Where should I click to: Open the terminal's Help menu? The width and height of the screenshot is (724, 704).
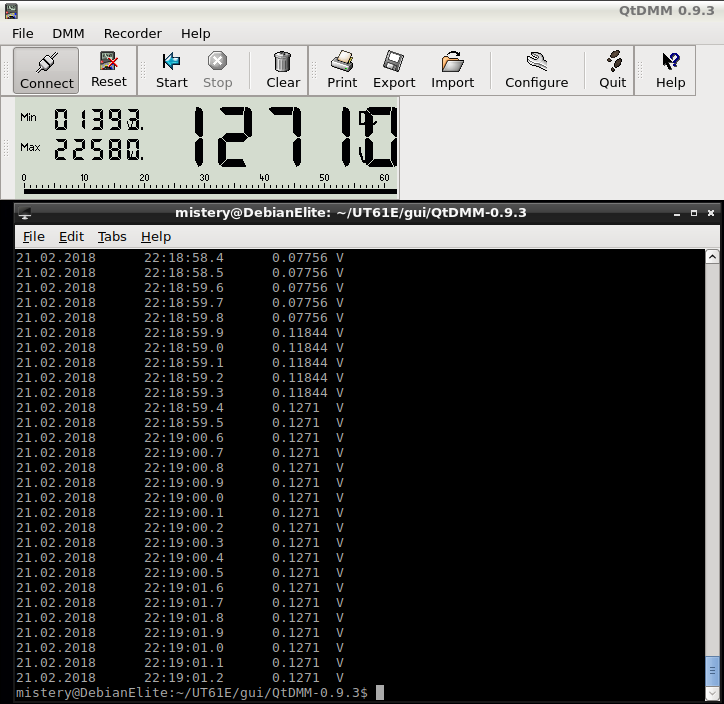point(156,236)
